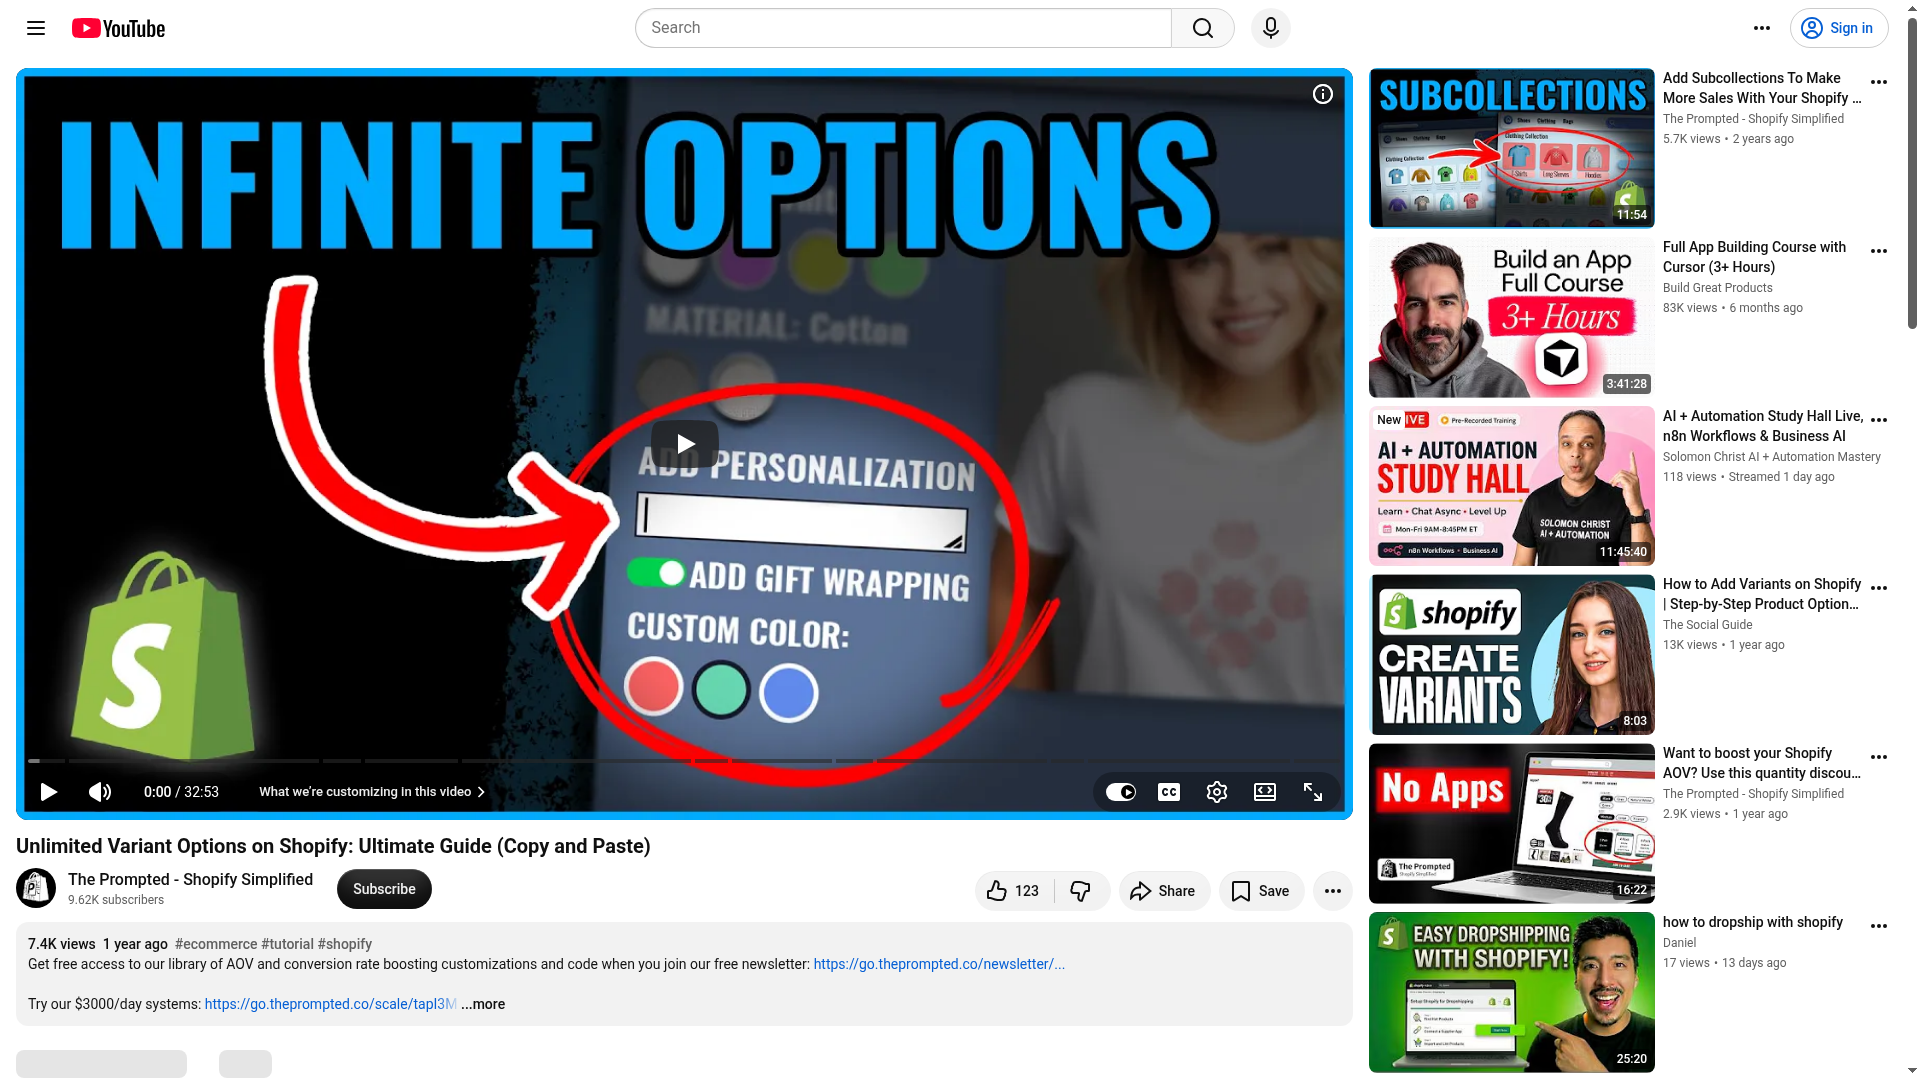Visit The Social Guide channel
The width and height of the screenshot is (1920, 1080).
click(x=1708, y=625)
